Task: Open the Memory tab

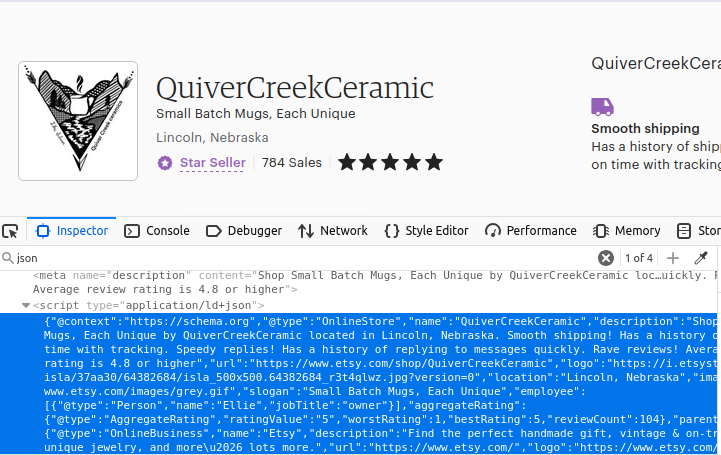Action: tap(627, 231)
